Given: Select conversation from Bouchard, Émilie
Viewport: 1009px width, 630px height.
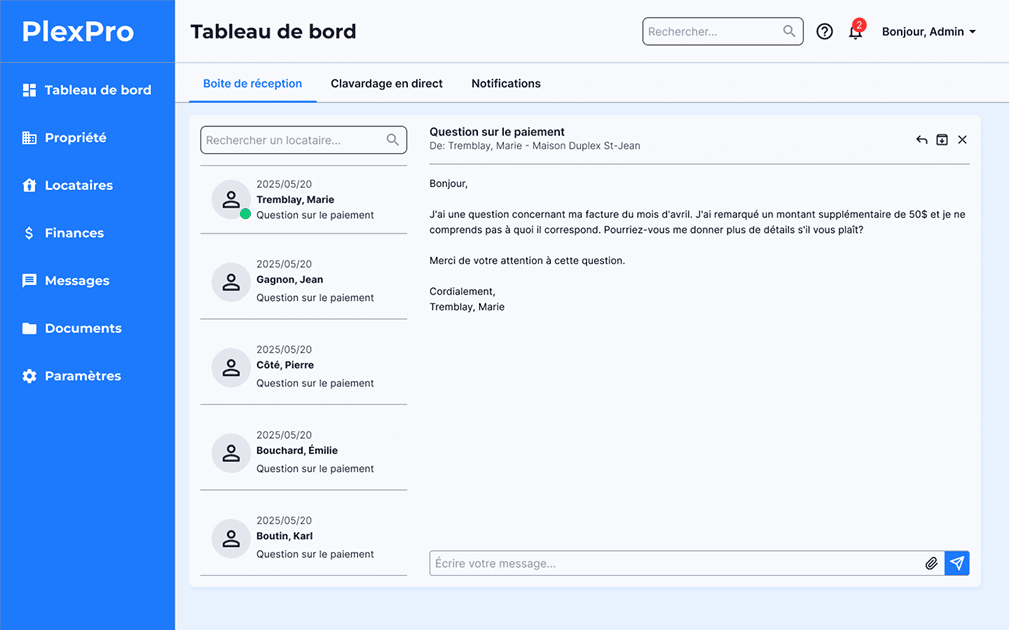Looking at the screenshot, I should coord(303,453).
